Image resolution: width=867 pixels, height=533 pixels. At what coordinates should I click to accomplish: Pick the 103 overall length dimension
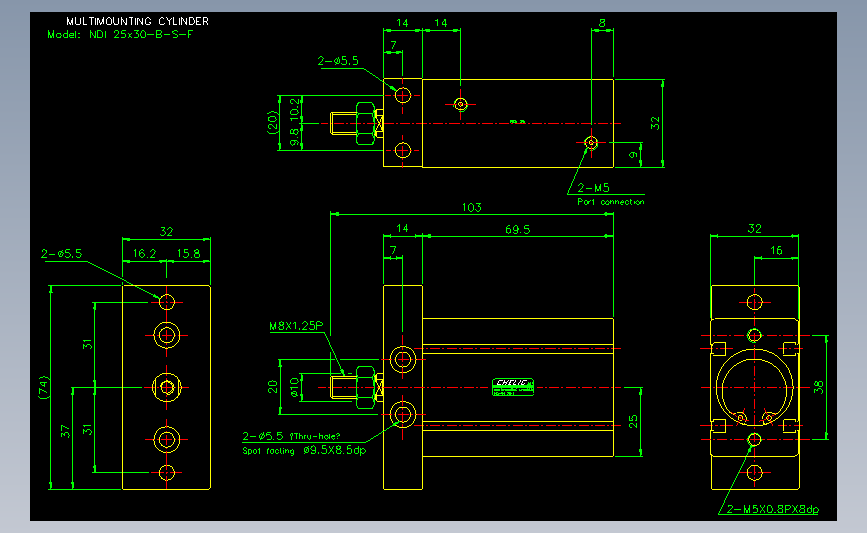(x=472, y=207)
